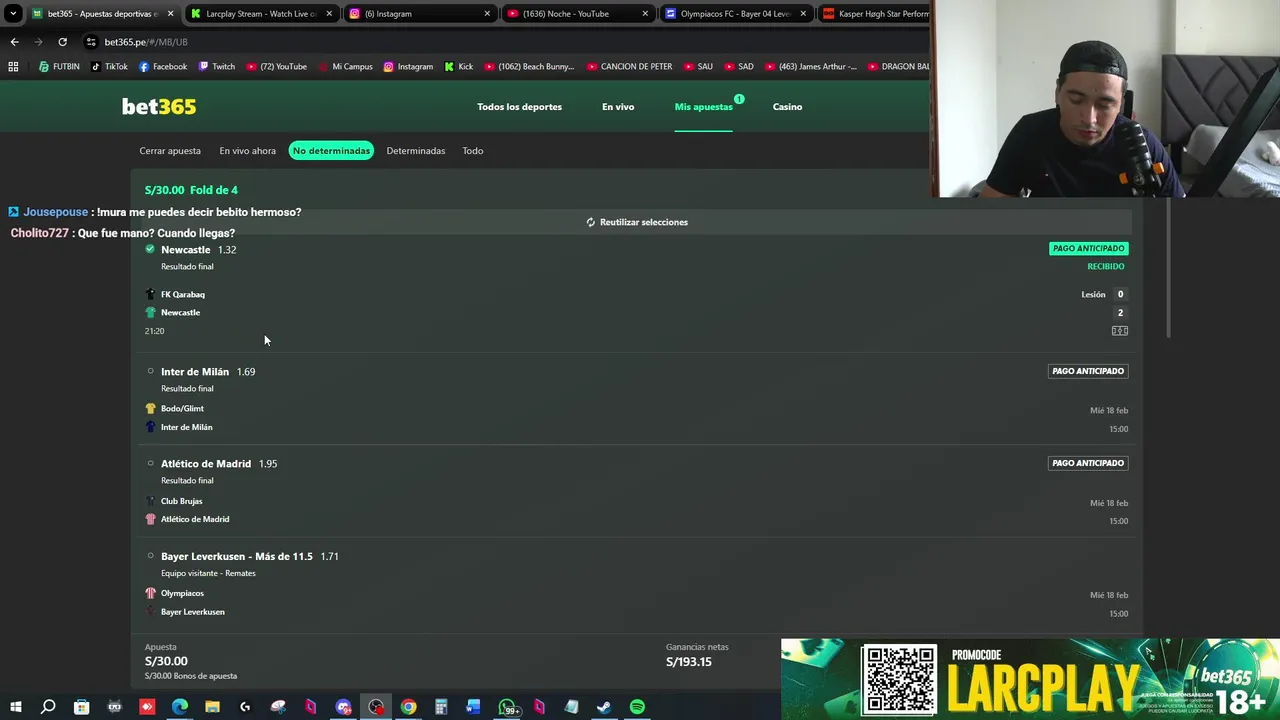The height and width of the screenshot is (720, 1280).
Task: Open the TikTok bookmark
Action: coord(109,67)
